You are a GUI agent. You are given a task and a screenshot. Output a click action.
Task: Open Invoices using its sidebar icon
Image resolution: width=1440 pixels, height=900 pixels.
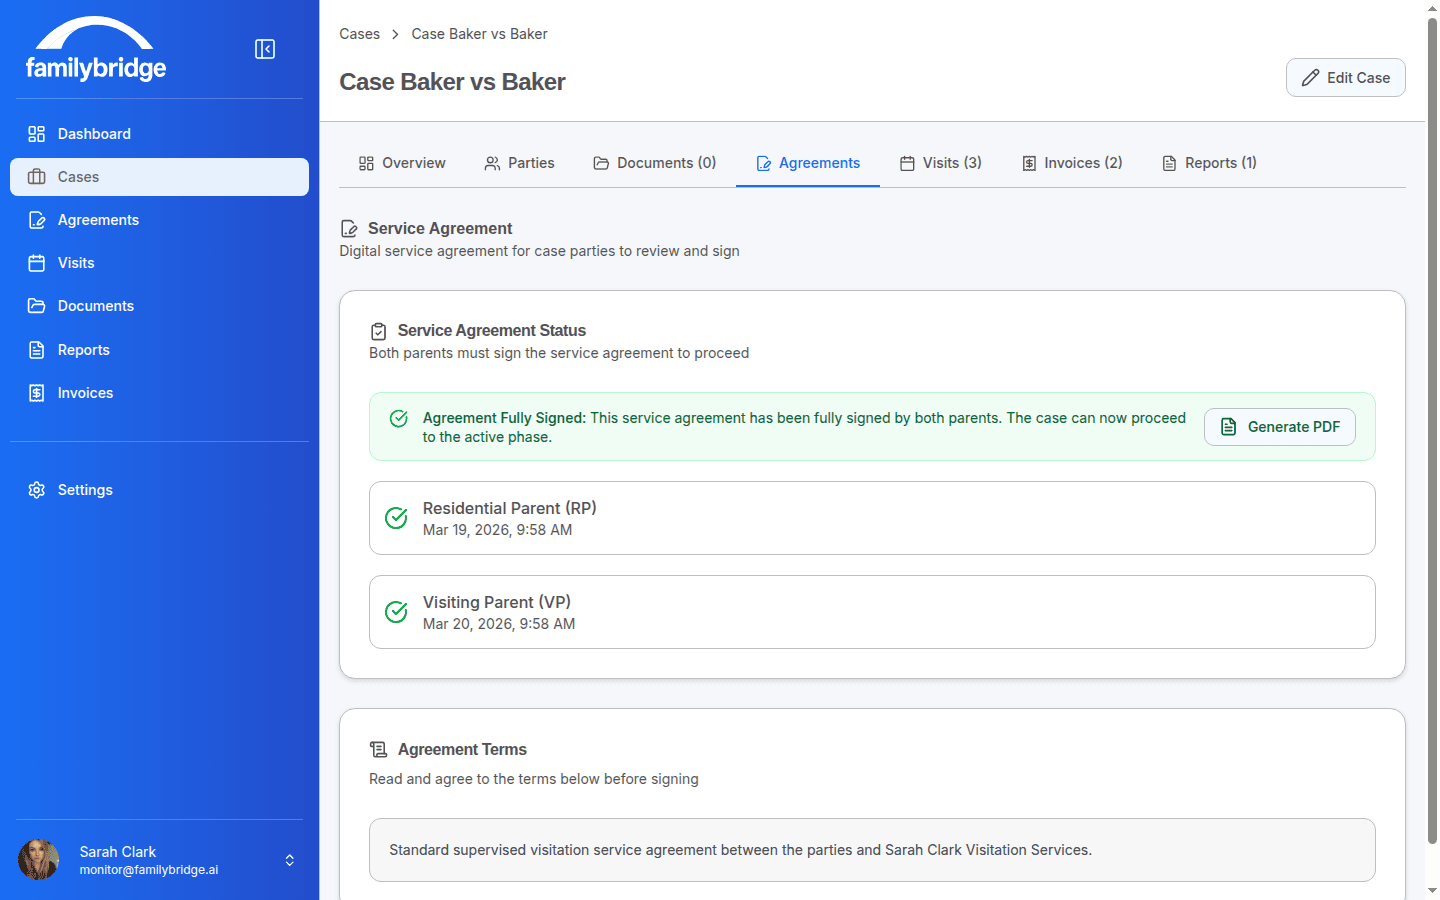click(x=37, y=392)
